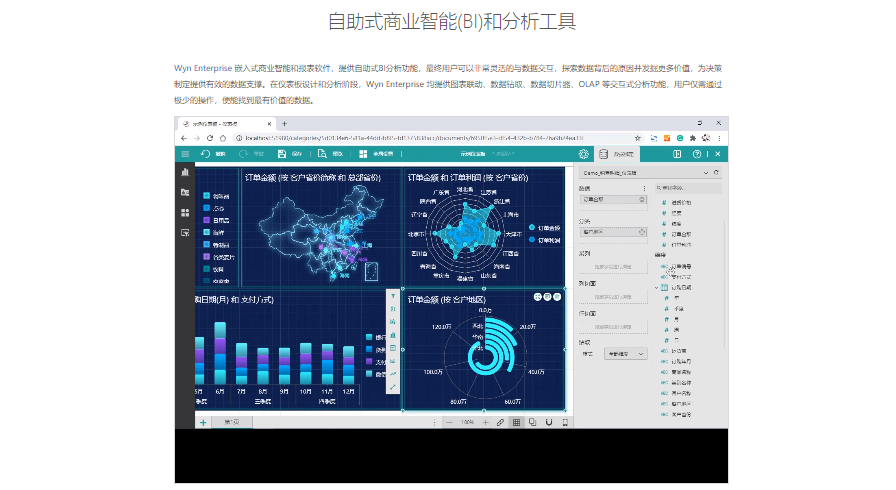Viewport: 896px width, 490px height.
Task: Click the filter funnel icon in the floating chart toolbar
Action: tap(393, 296)
